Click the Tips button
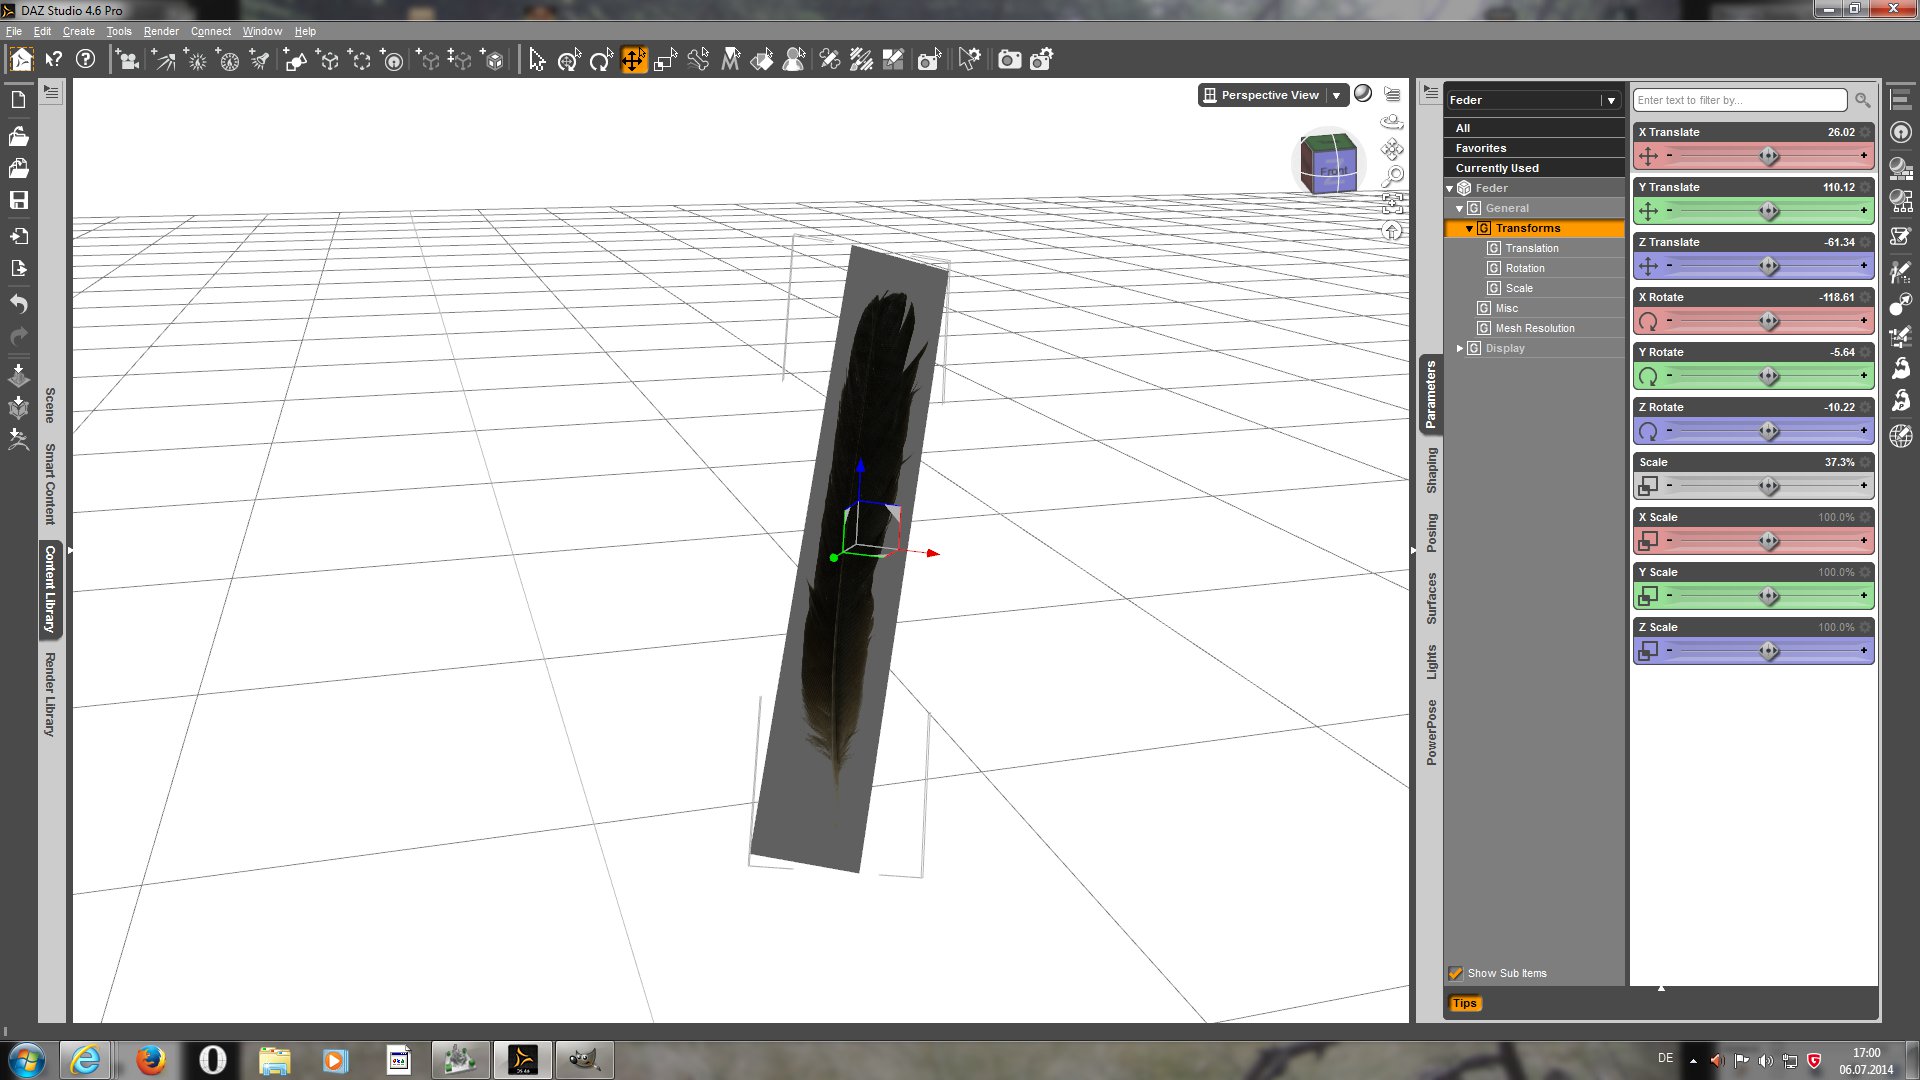Image resolution: width=1920 pixels, height=1080 pixels. (1464, 1003)
